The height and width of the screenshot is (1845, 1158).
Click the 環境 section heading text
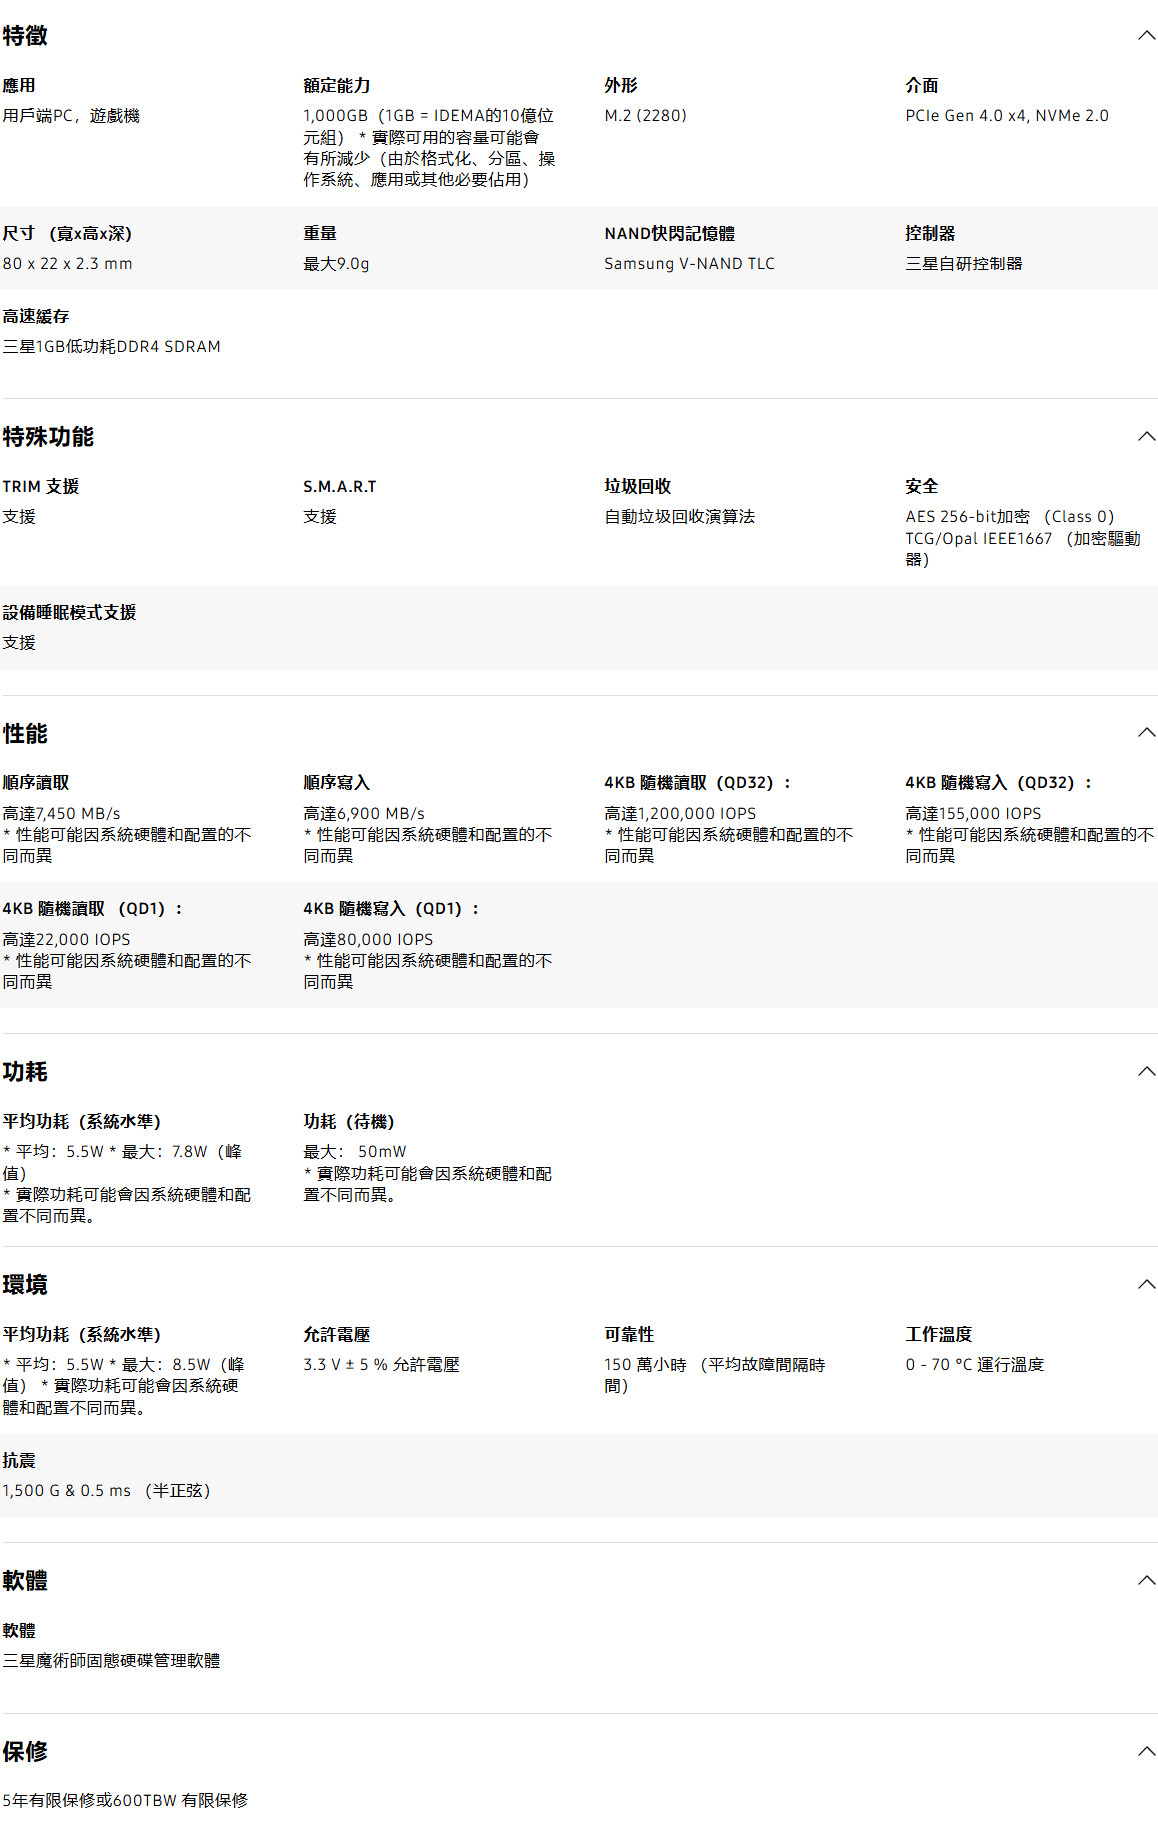[x=25, y=1285]
